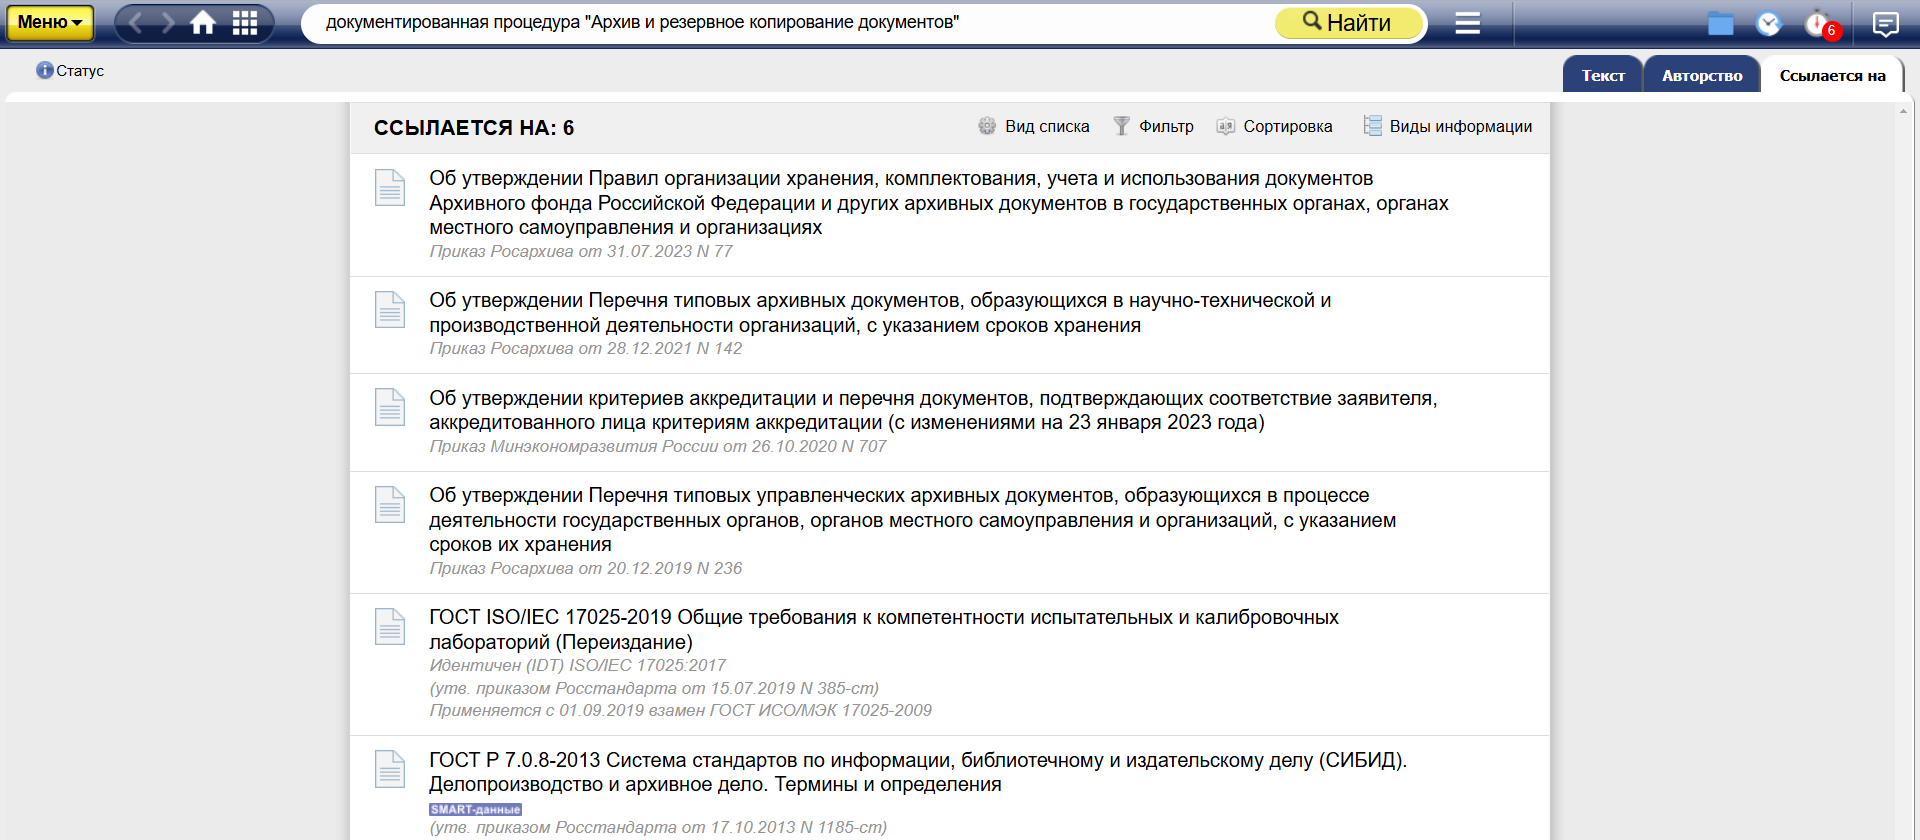Open ГОСТ ISO/IEC 17025-2019 document

pyautogui.click(x=884, y=630)
